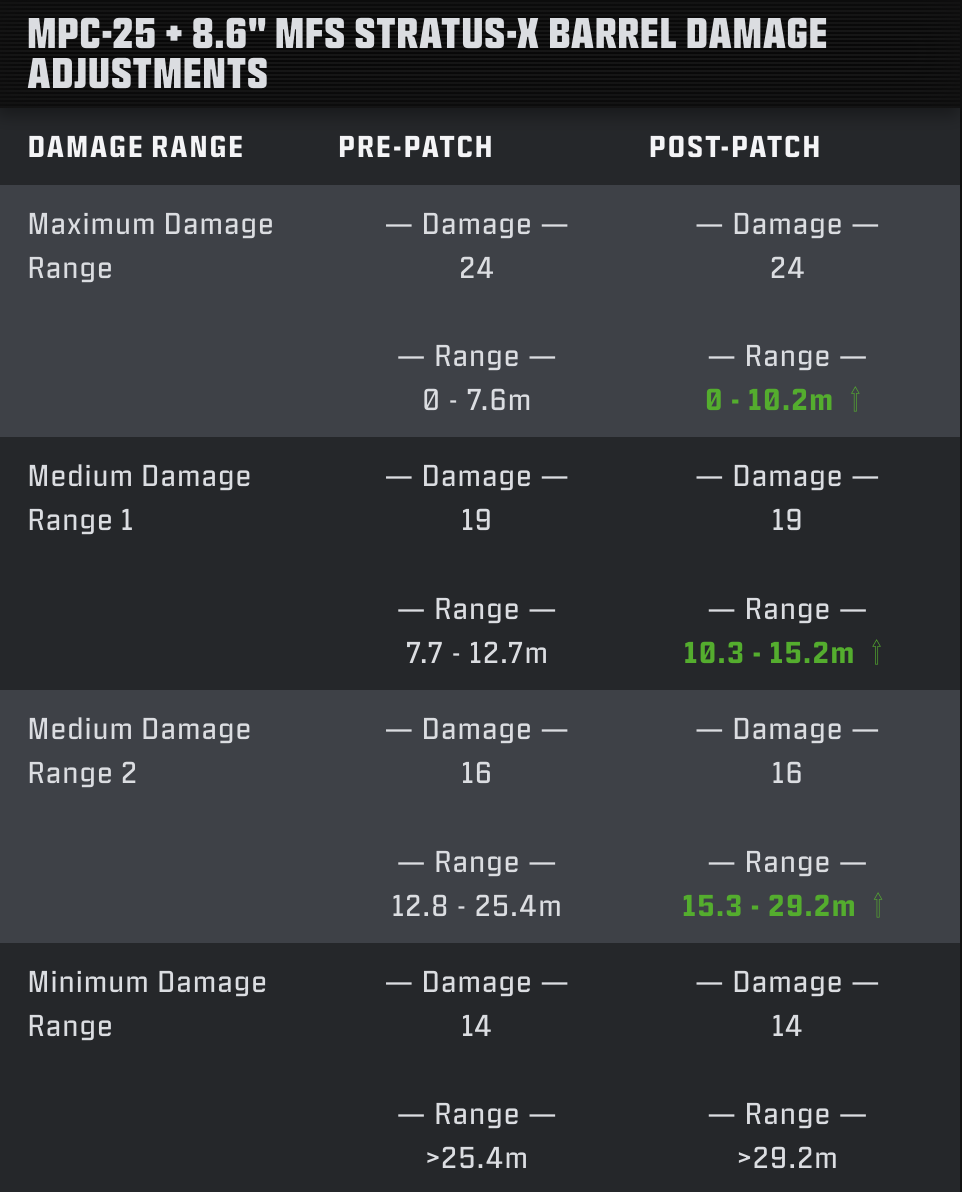The width and height of the screenshot is (962, 1192).
Task: Click the post-patch range value >29.2m
Action: coord(787,1159)
